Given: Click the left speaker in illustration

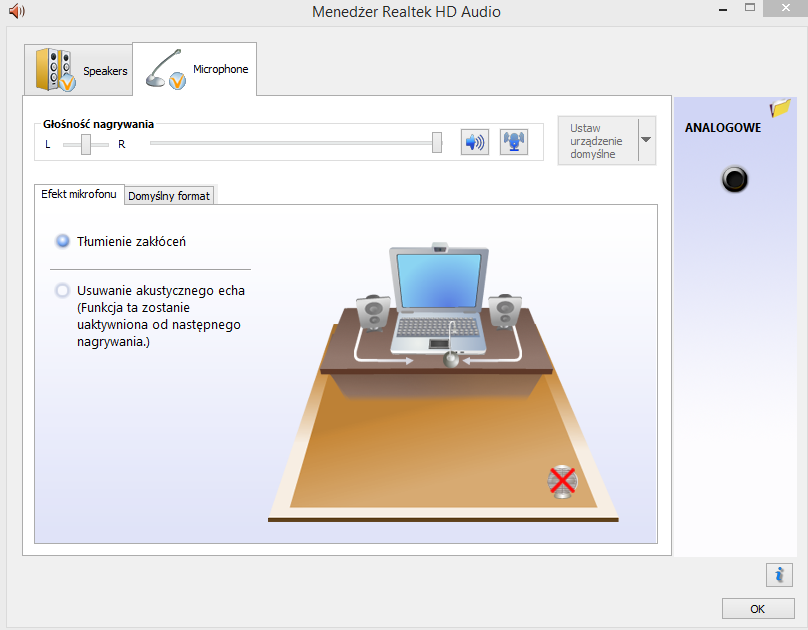Looking at the screenshot, I should pyautogui.click(x=374, y=312).
